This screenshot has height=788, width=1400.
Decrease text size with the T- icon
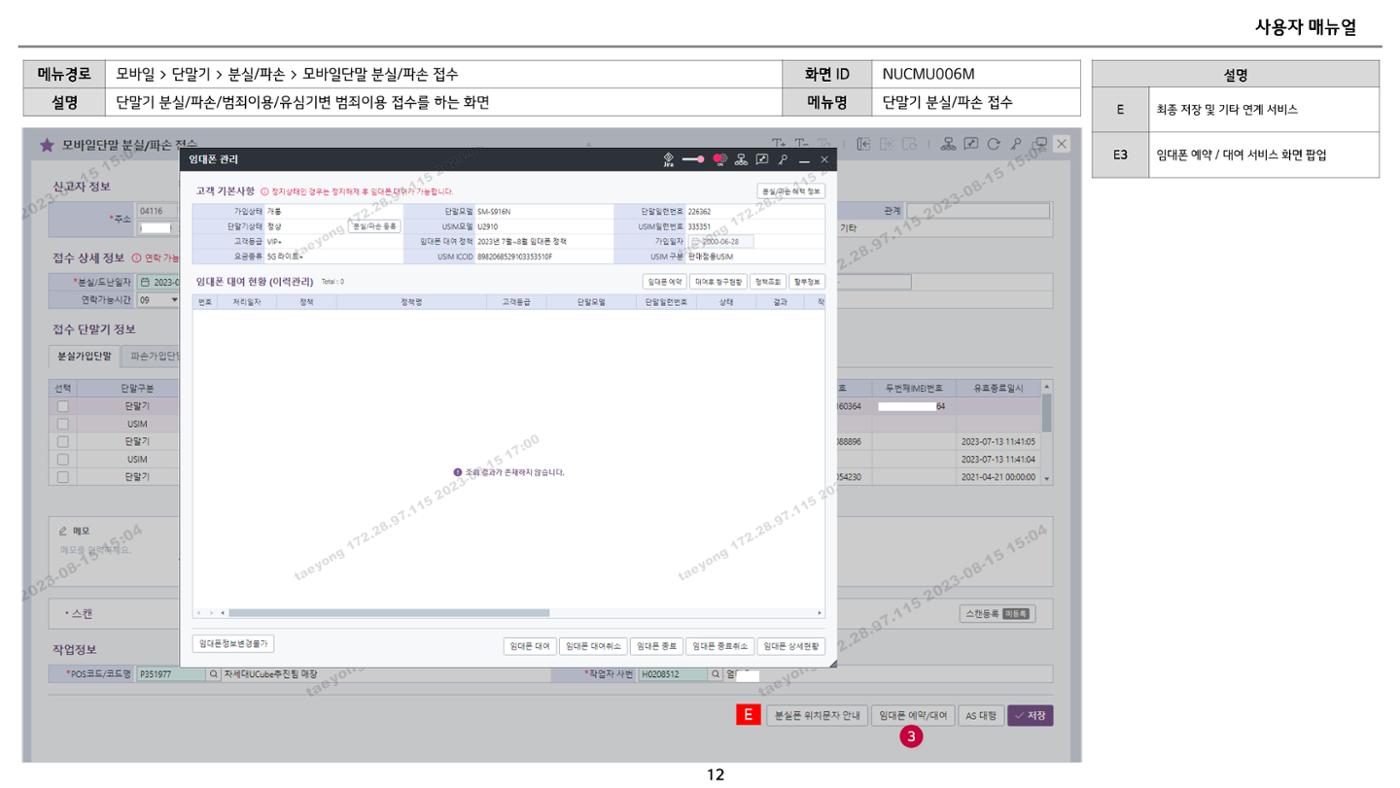coord(802,143)
